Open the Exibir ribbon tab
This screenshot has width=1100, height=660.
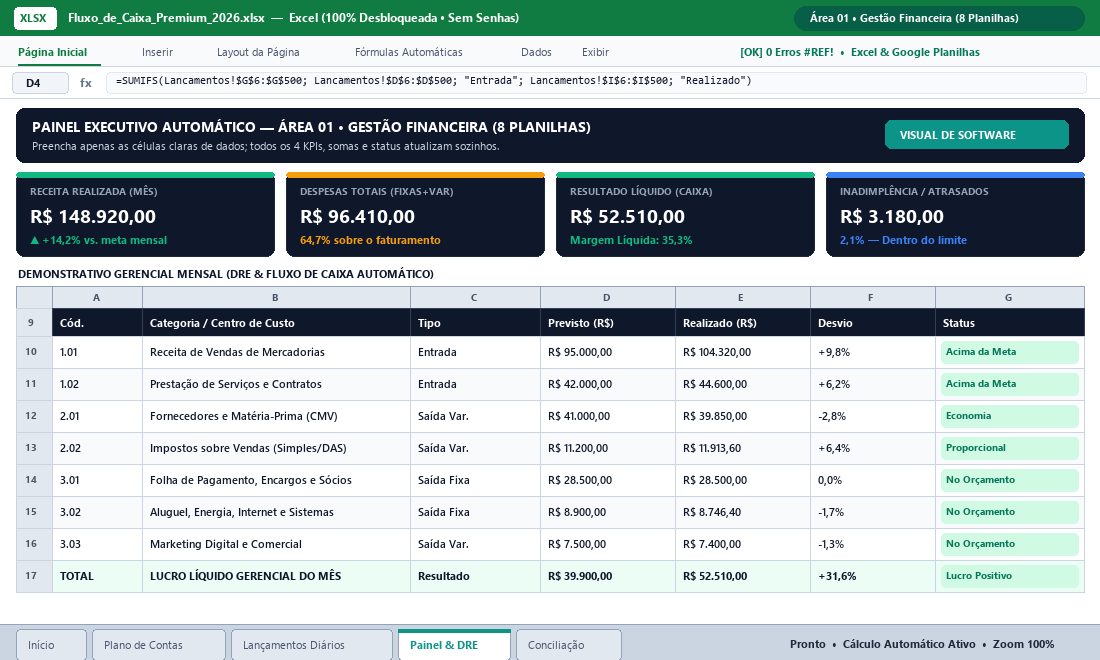pos(595,52)
